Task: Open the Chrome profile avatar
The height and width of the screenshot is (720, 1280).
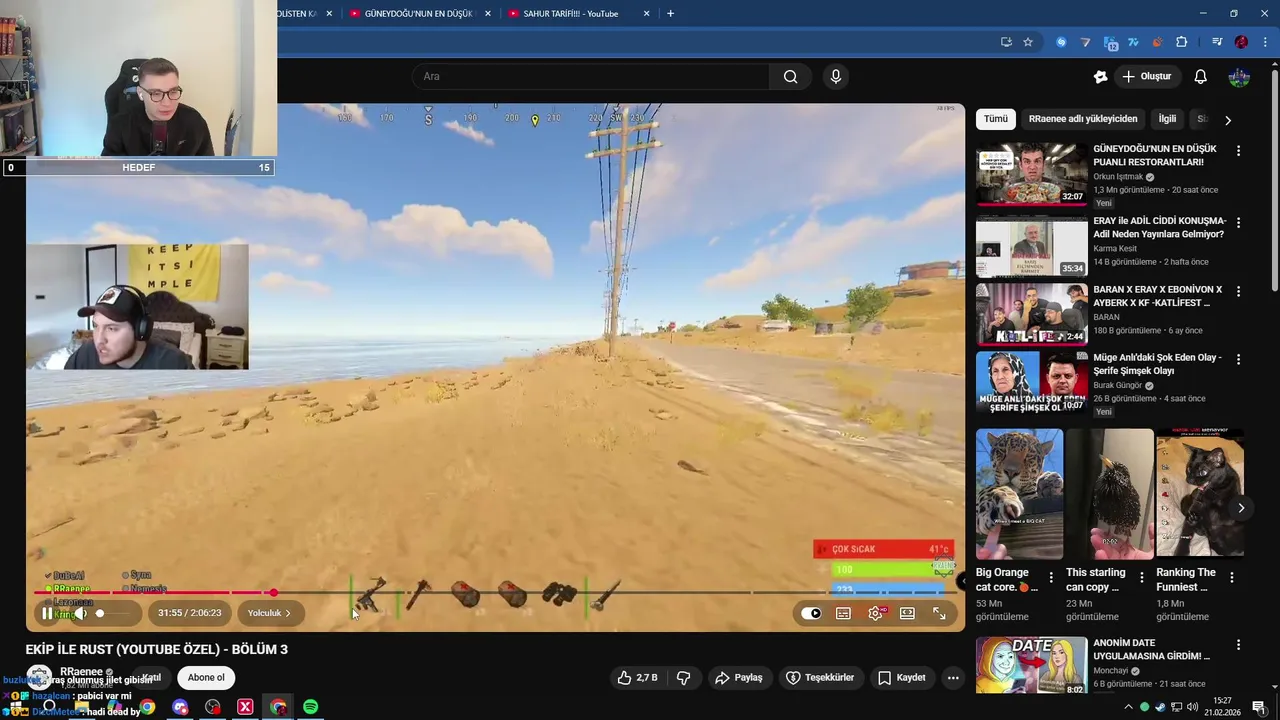Action: pos(1241,42)
